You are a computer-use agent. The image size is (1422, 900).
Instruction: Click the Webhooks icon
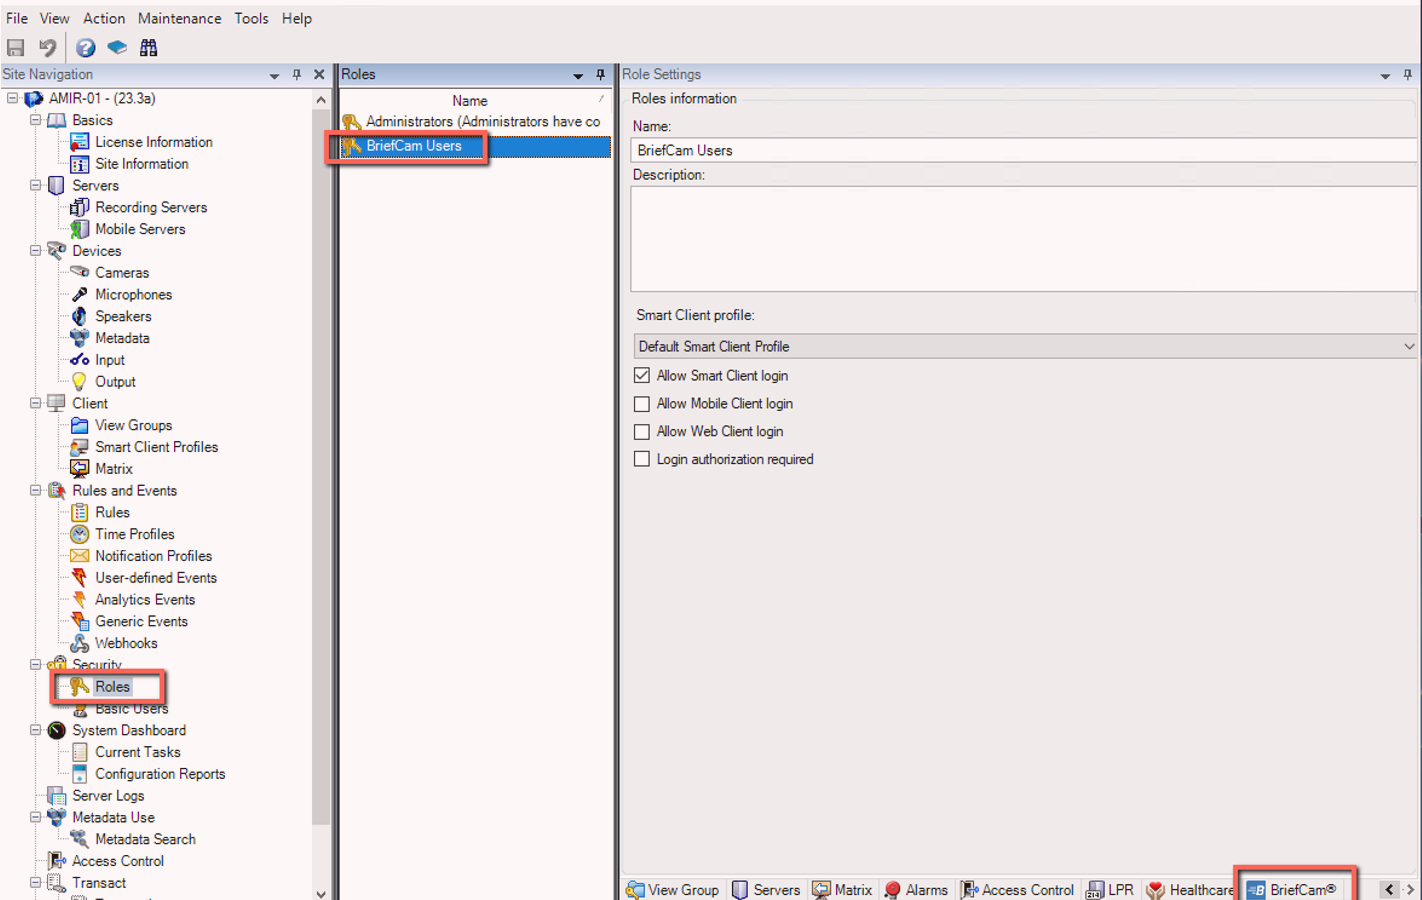tap(79, 643)
